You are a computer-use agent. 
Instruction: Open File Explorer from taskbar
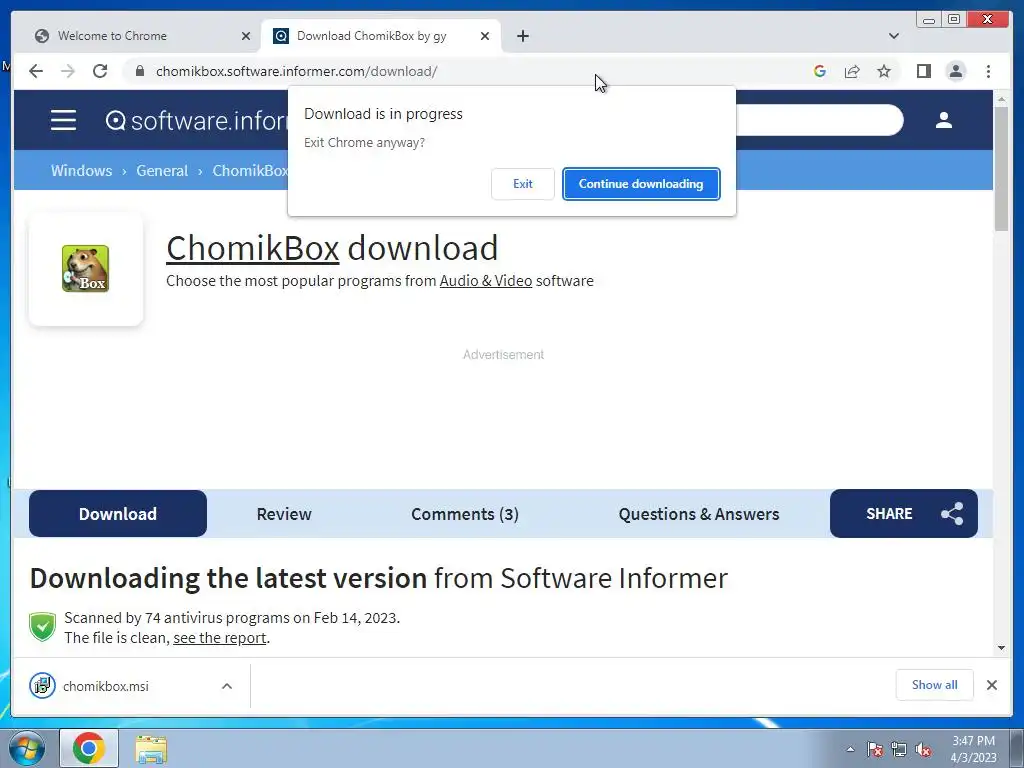(x=151, y=749)
